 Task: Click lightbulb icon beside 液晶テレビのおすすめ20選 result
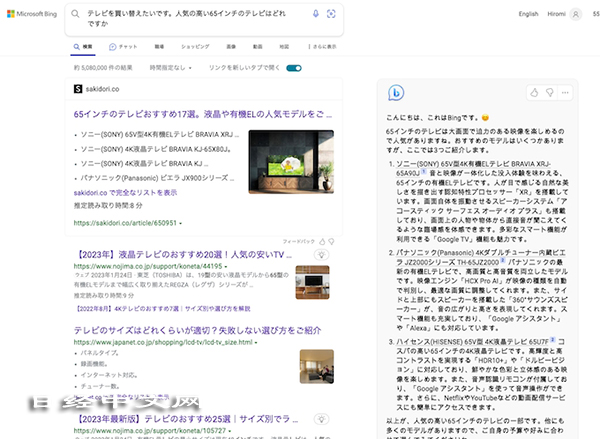tap(321, 255)
